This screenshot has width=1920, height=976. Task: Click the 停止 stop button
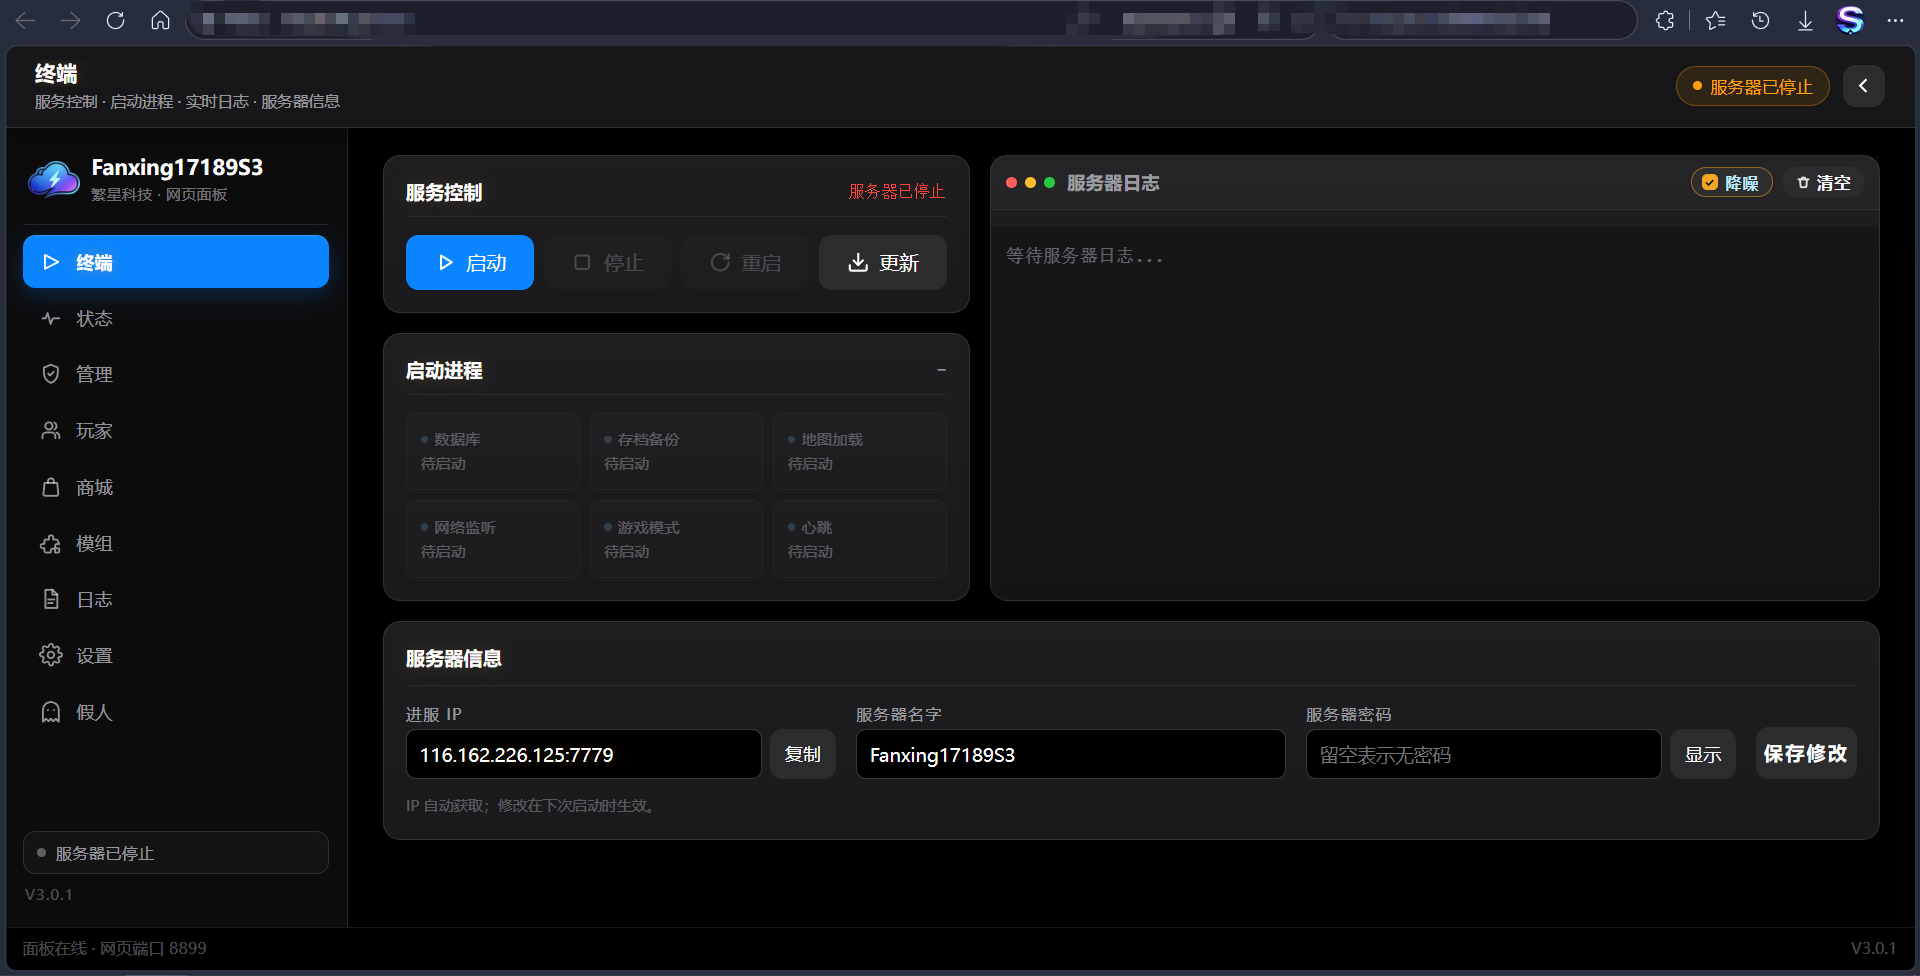608,262
